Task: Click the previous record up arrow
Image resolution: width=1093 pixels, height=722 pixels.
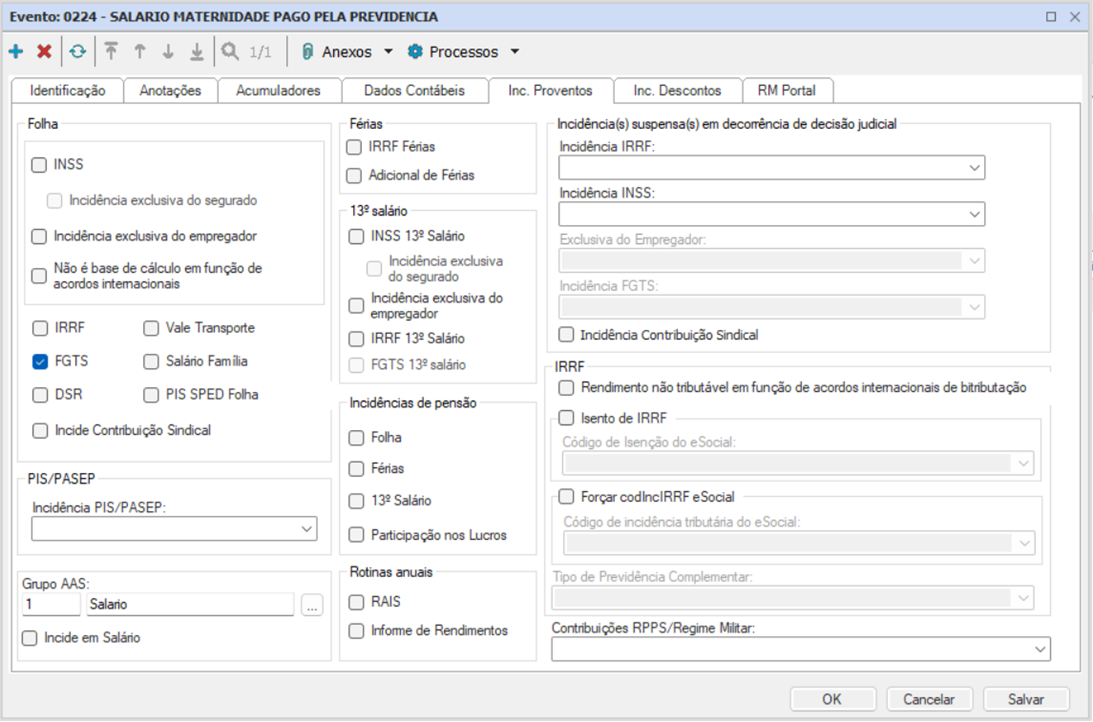Action: click(140, 51)
